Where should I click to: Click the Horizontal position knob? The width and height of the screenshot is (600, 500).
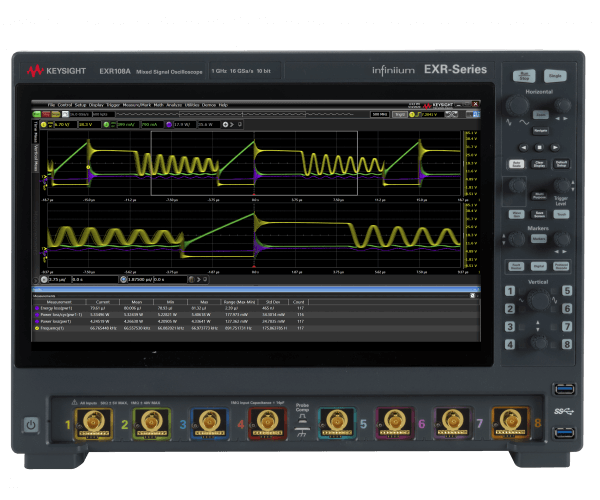(x=562, y=105)
